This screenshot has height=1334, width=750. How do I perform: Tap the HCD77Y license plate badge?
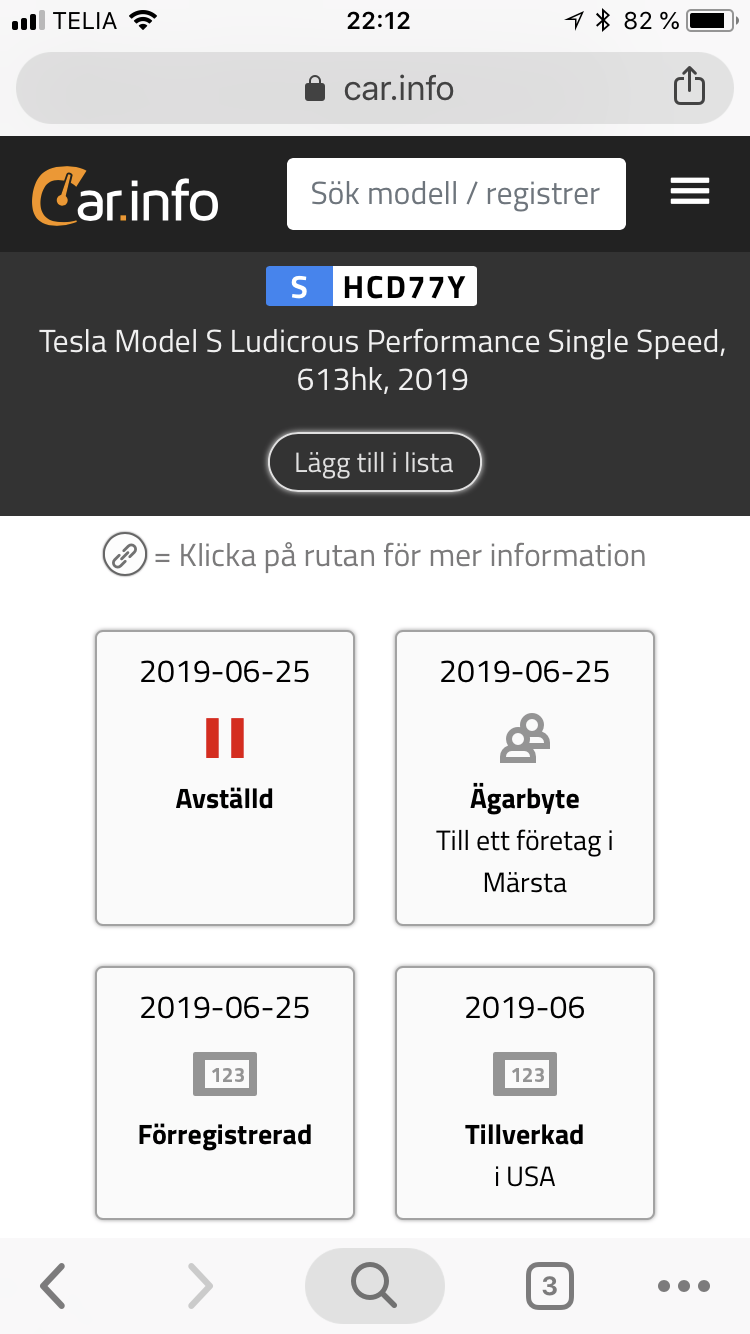371,287
